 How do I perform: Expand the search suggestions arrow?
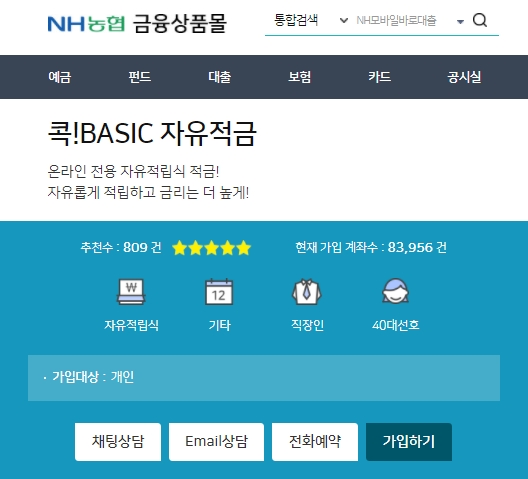[460, 22]
